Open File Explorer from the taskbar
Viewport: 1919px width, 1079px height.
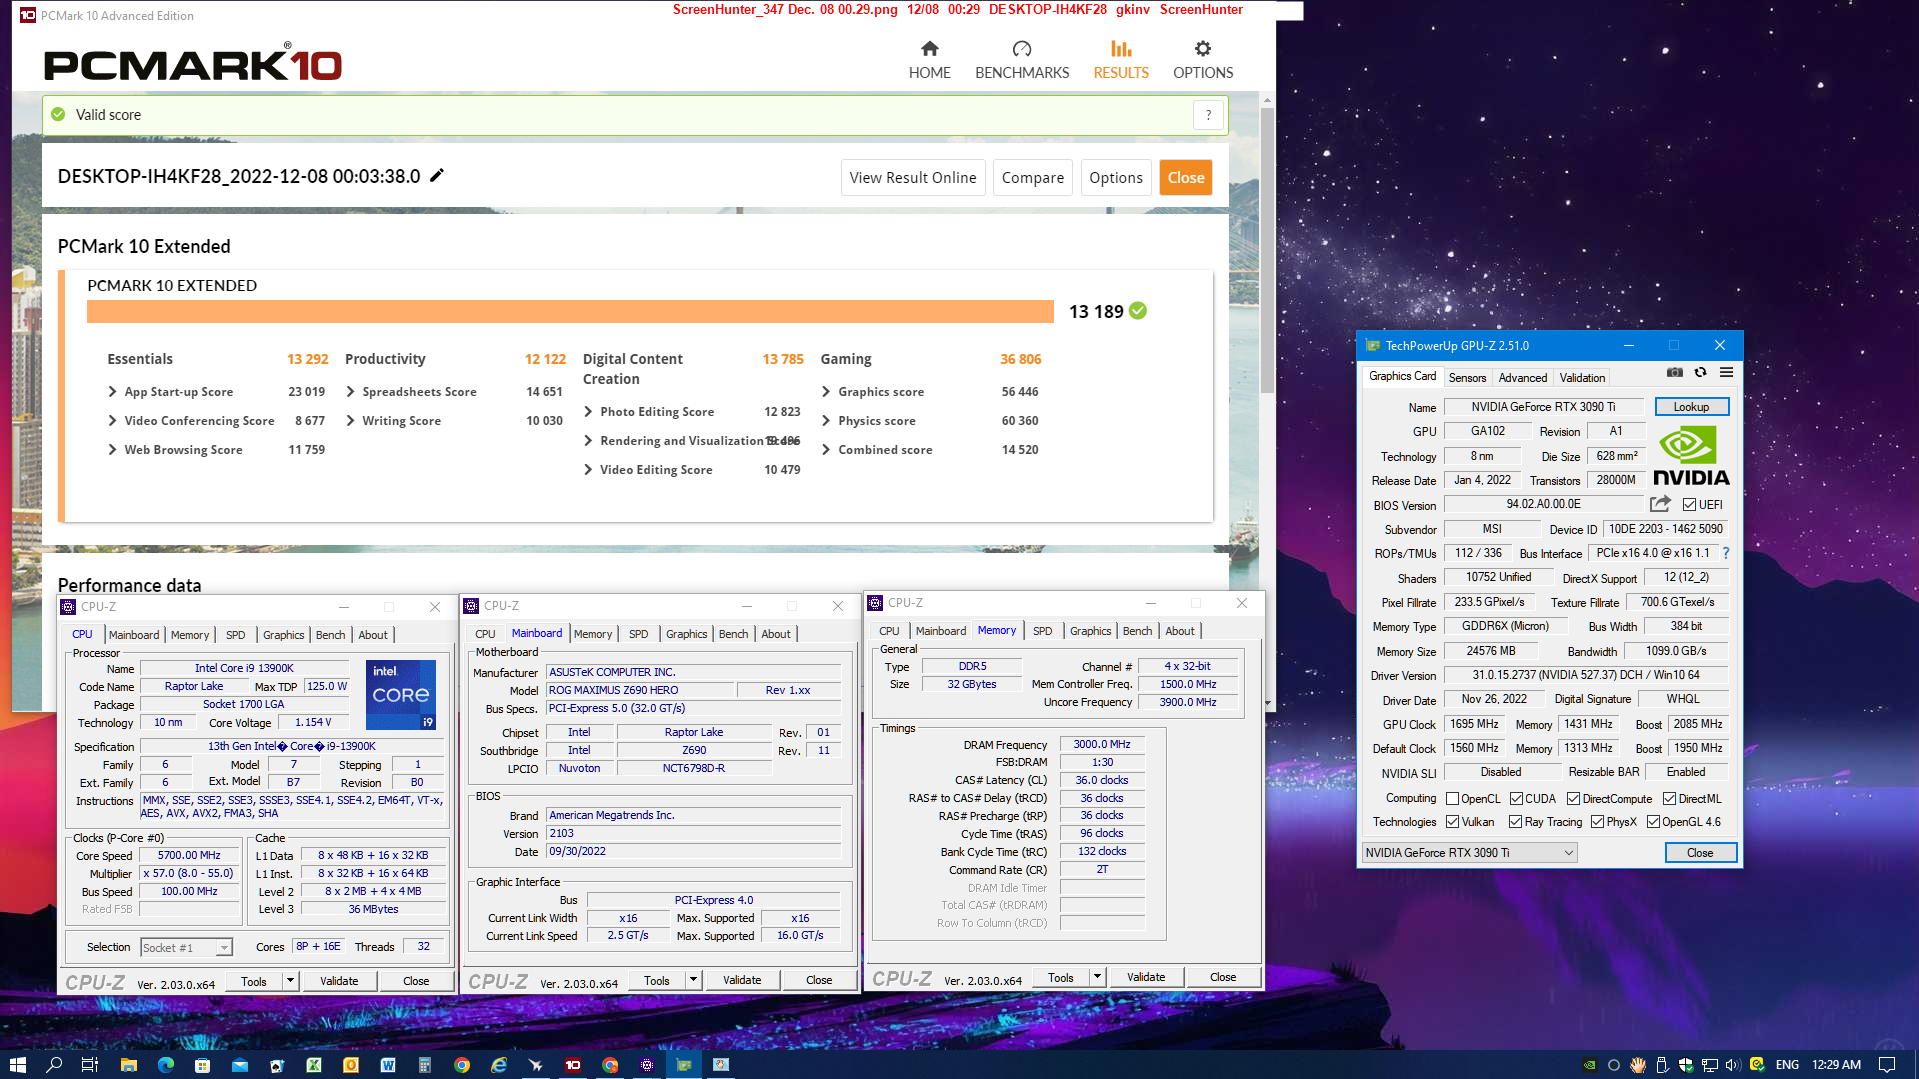128,1064
